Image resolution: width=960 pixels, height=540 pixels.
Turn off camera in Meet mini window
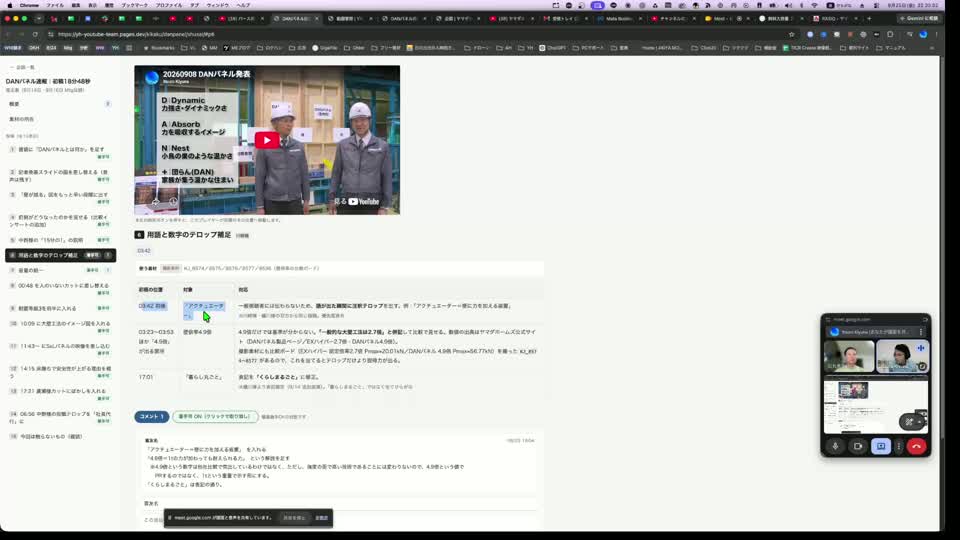point(858,446)
